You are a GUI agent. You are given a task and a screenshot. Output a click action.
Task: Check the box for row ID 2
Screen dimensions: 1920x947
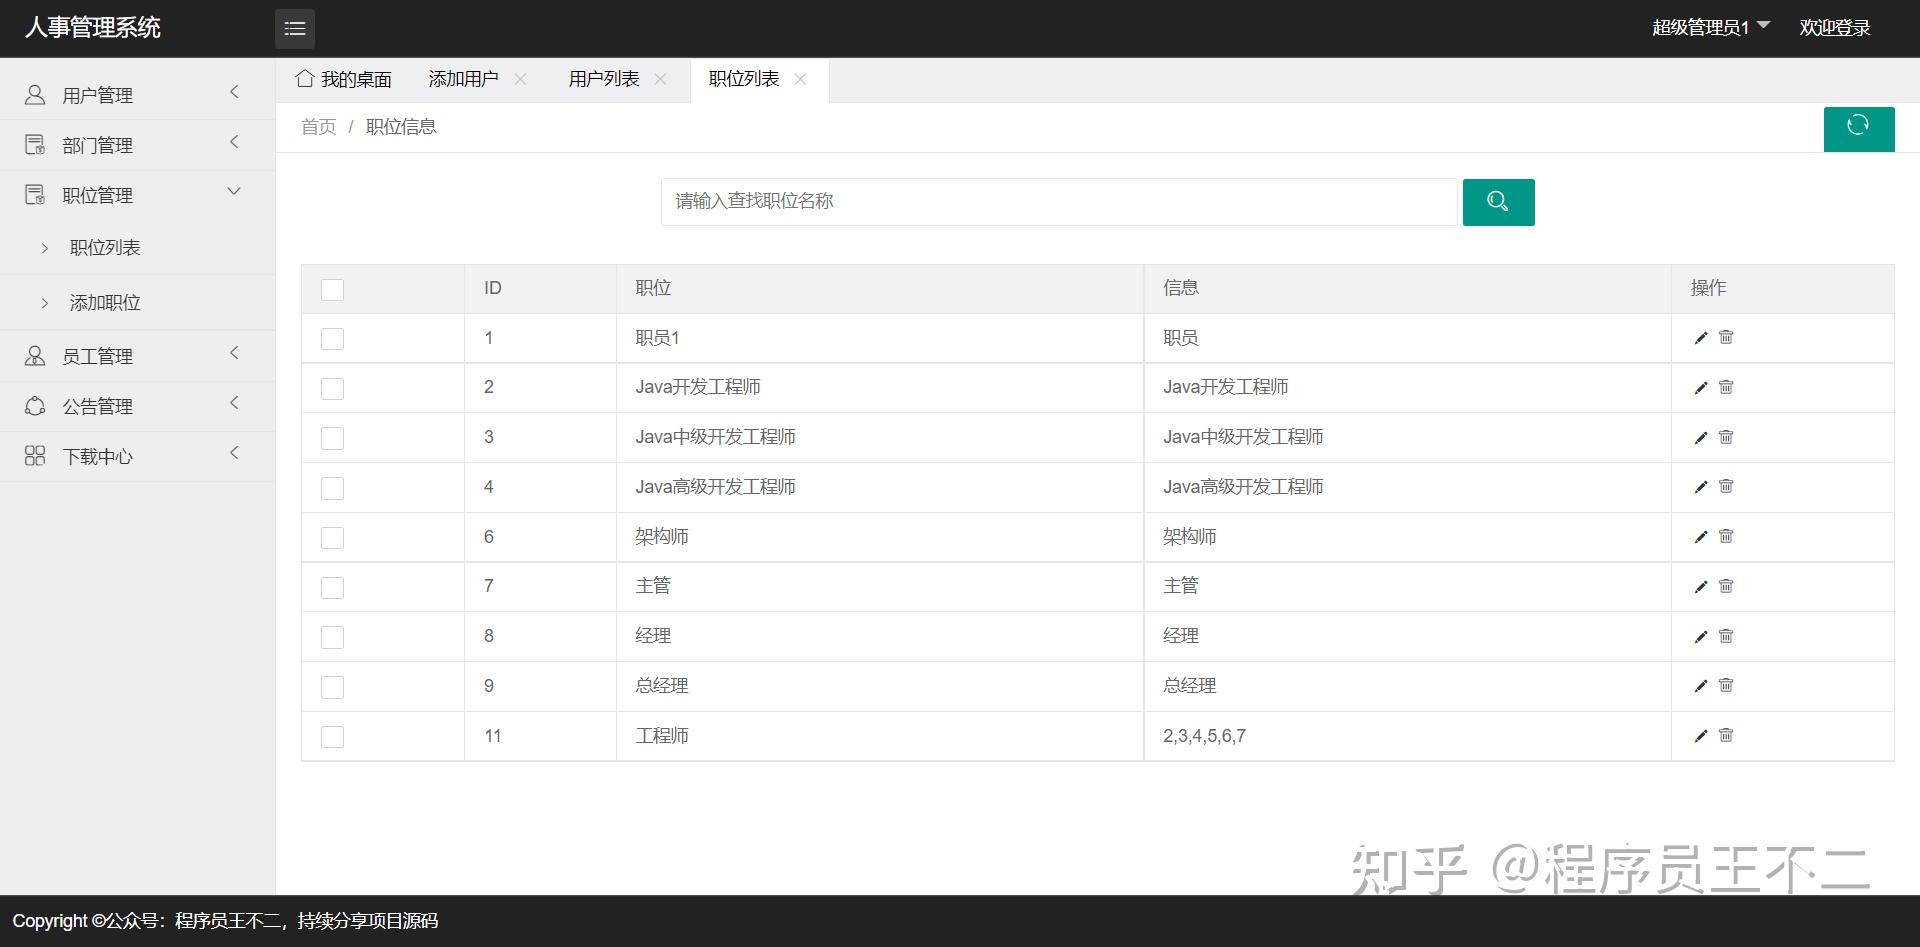(x=332, y=389)
